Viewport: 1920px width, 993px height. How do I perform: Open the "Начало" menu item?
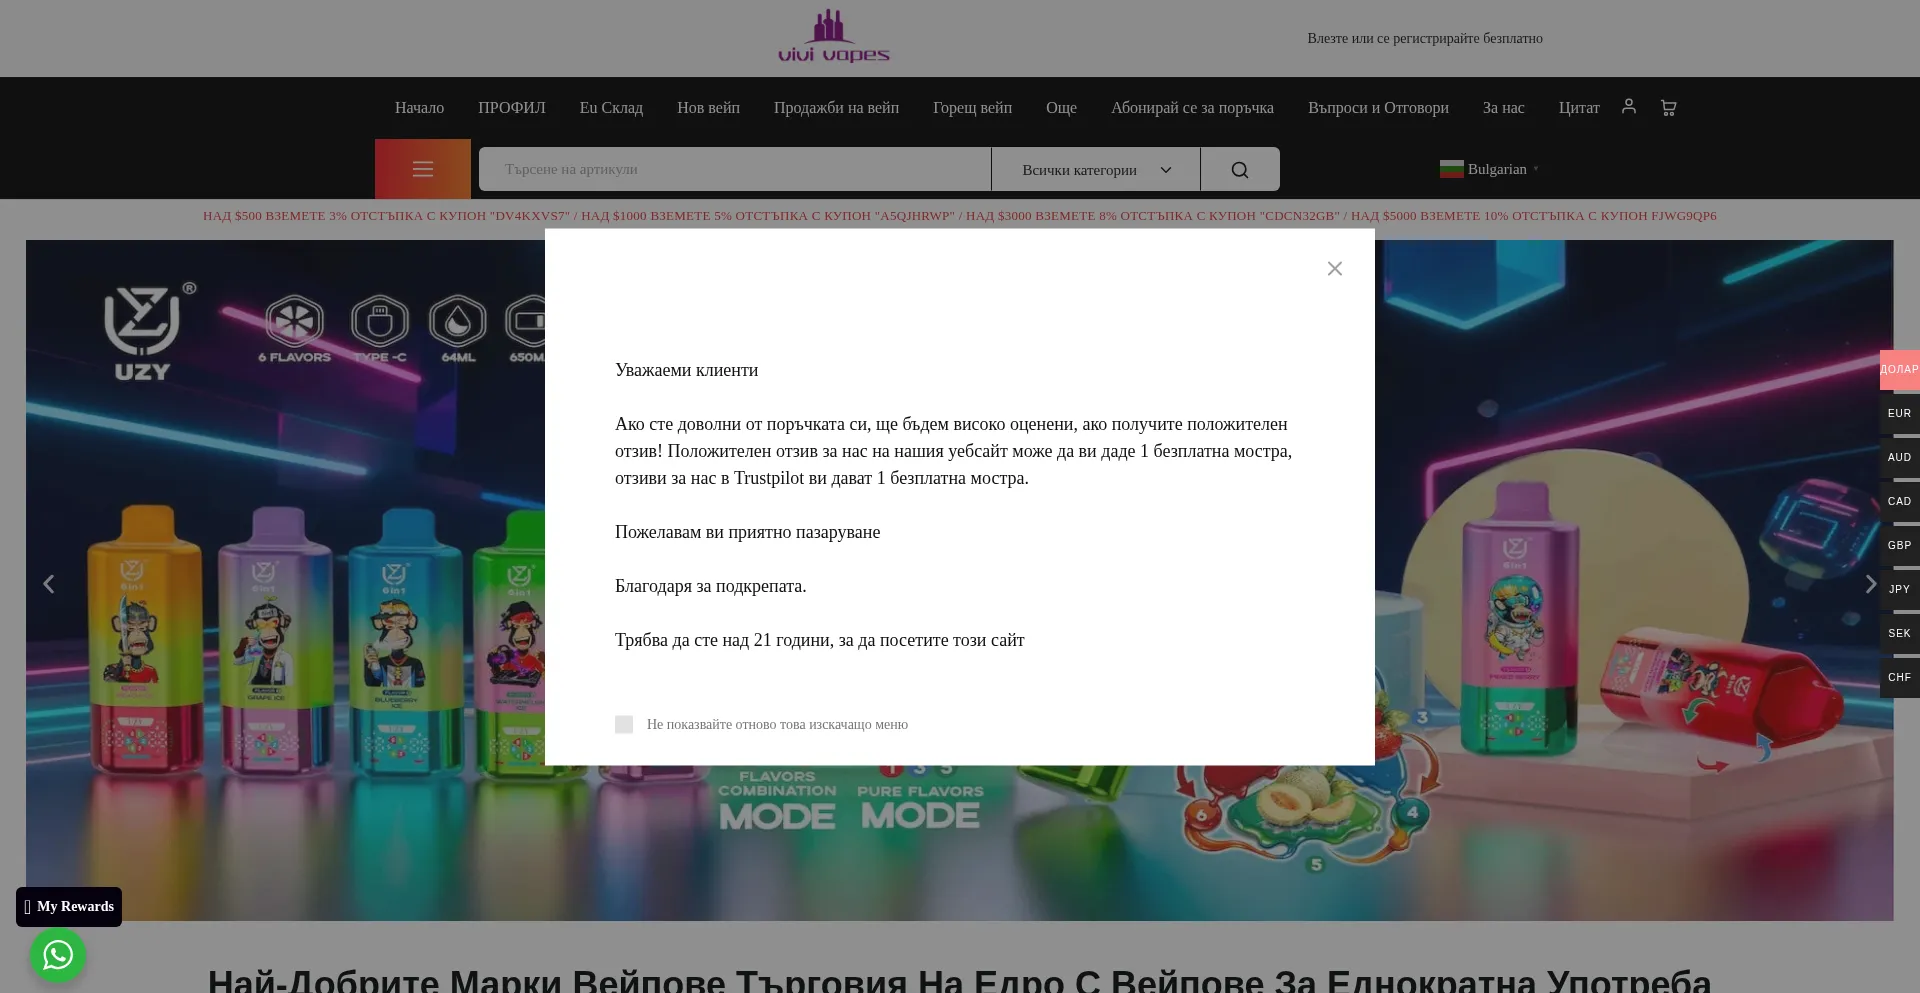click(419, 108)
